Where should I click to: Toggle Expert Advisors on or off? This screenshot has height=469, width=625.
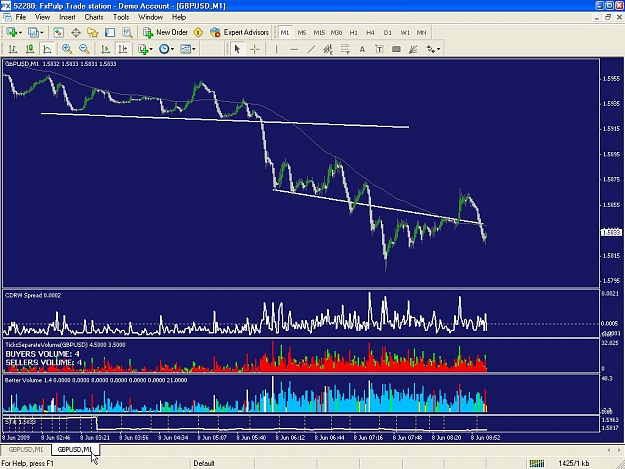coord(240,33)
